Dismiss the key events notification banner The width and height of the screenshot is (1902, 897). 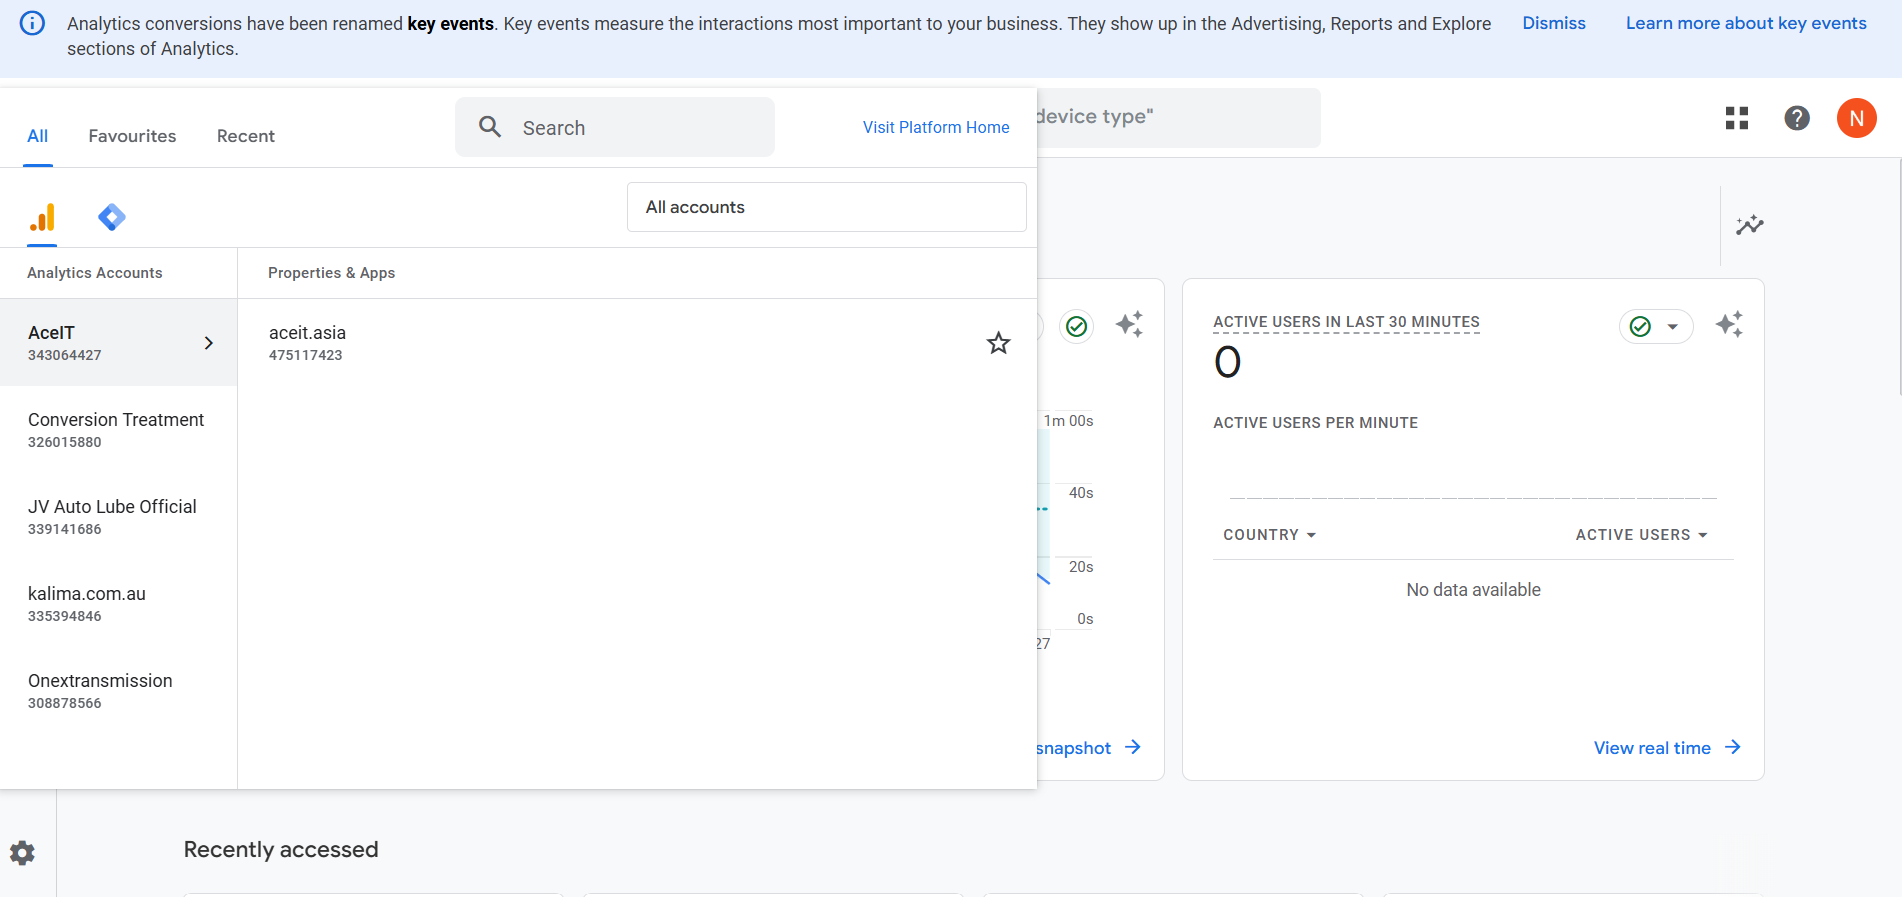click(x=1553, y=23)
